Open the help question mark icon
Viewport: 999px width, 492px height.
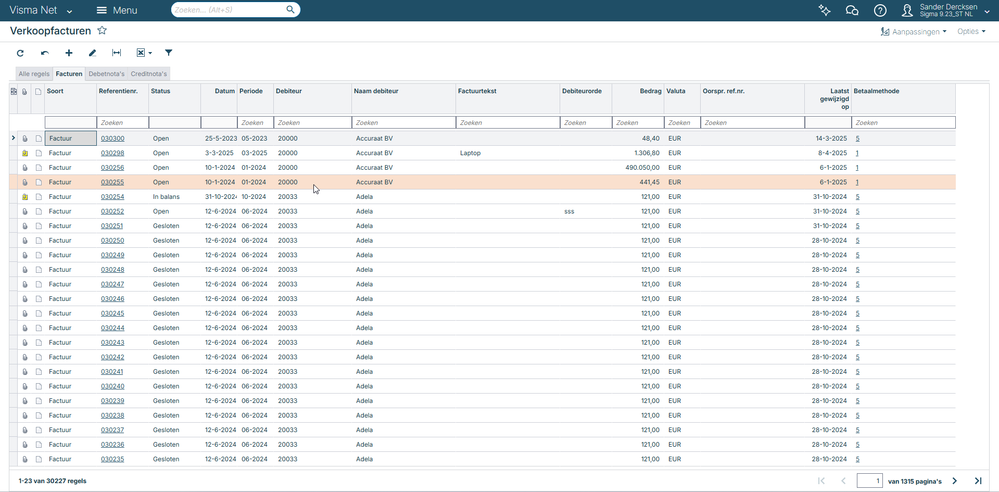click(880, 10)
